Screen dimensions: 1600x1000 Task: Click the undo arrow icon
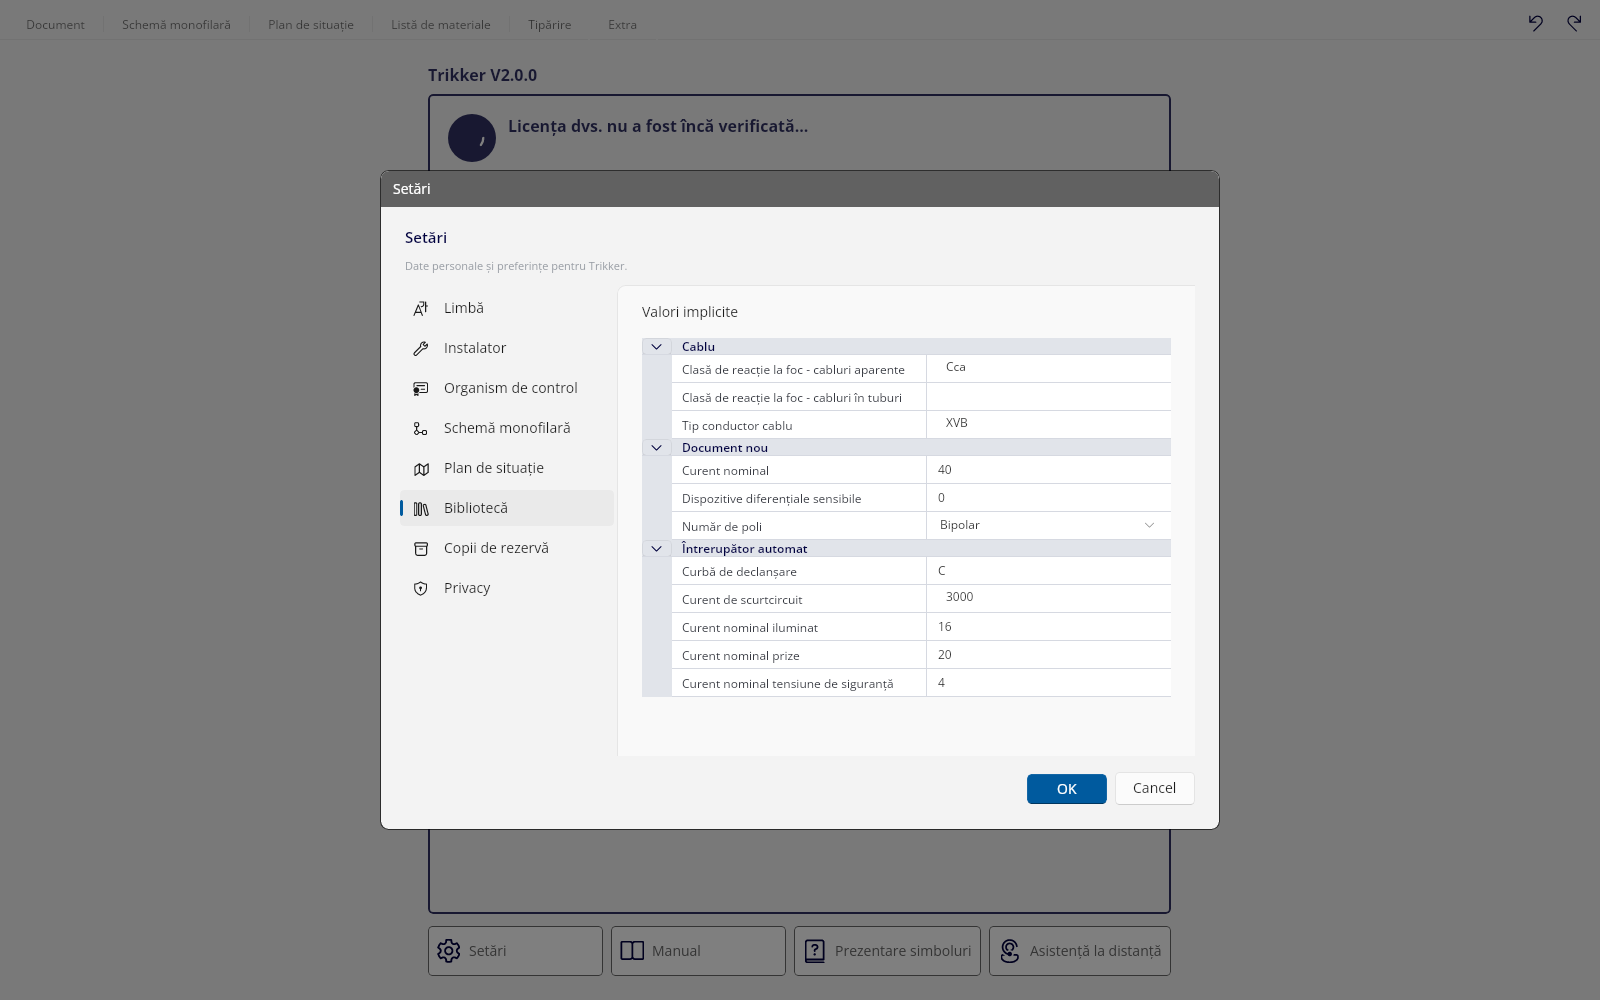coord(1535,23)
